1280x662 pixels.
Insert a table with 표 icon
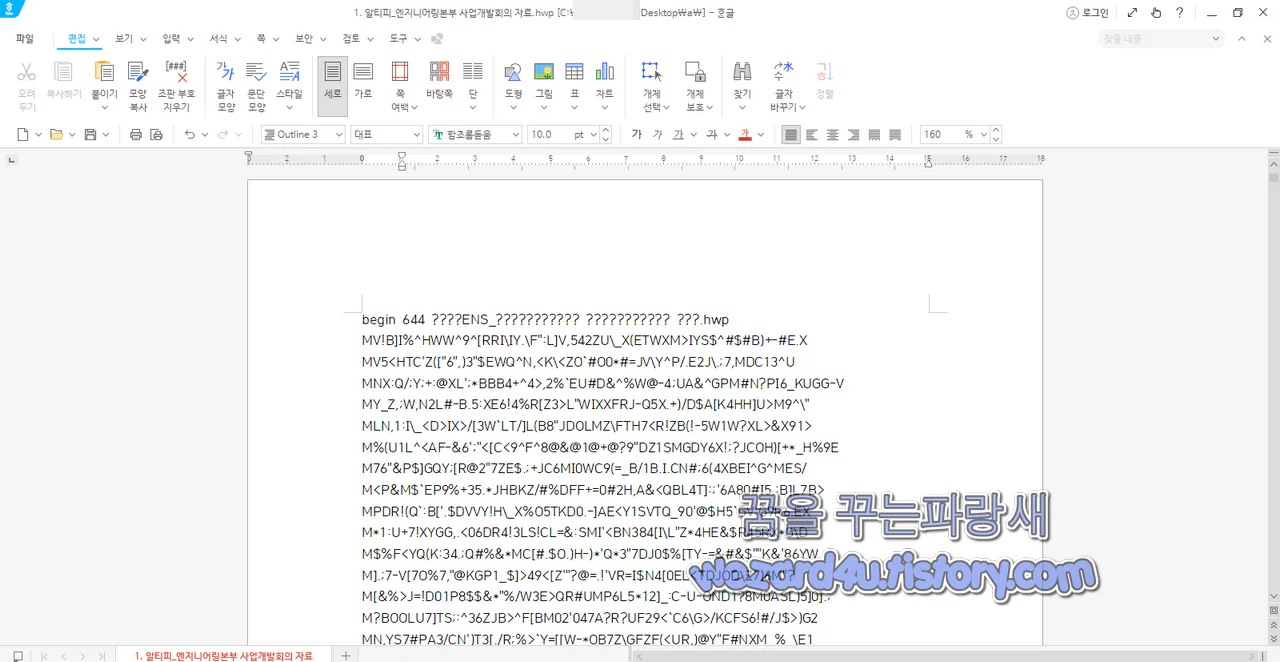click(574, 72)
